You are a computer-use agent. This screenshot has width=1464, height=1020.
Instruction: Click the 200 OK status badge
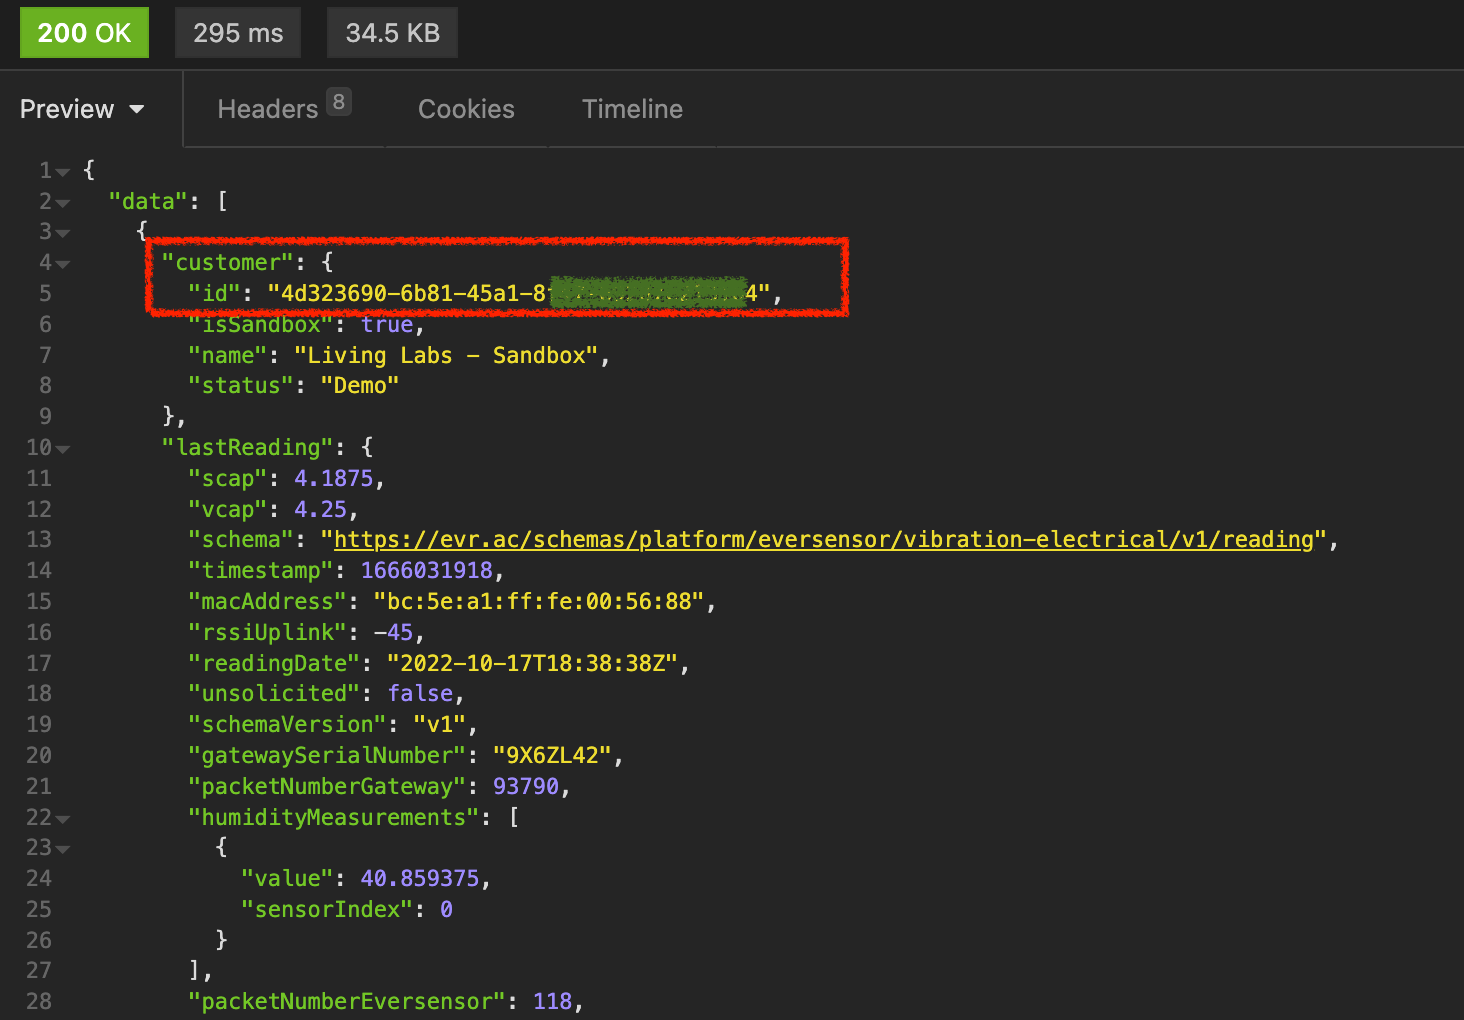tap(84, 33)
